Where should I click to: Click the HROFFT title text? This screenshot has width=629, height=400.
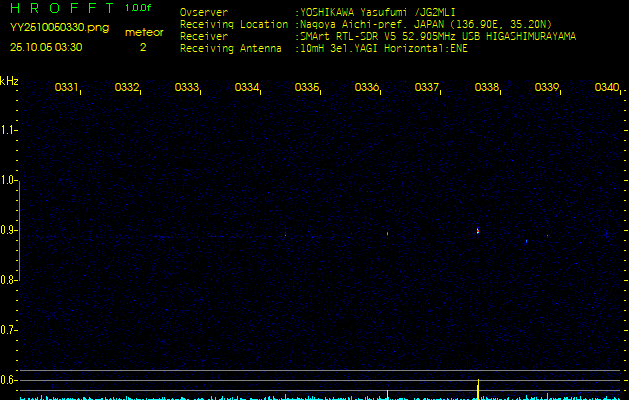pyautogui.click(x=62, y=8)
